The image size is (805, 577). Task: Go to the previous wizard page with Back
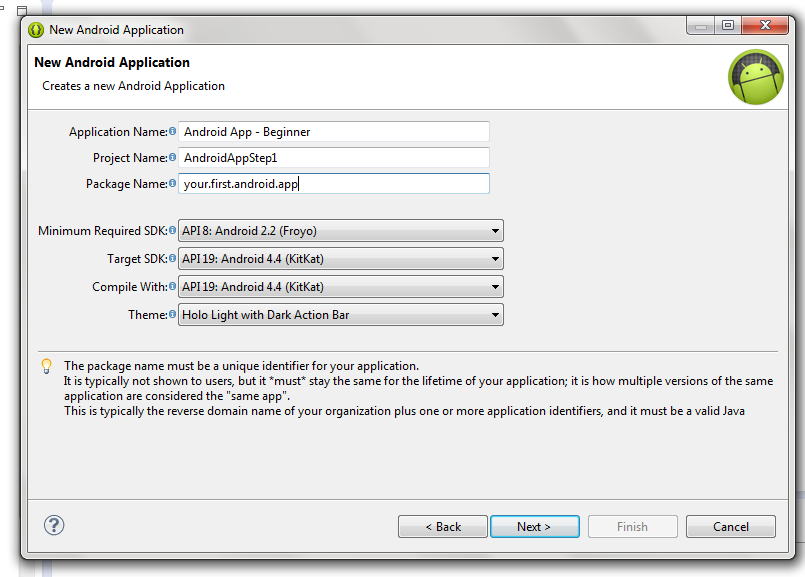point(443,527)
